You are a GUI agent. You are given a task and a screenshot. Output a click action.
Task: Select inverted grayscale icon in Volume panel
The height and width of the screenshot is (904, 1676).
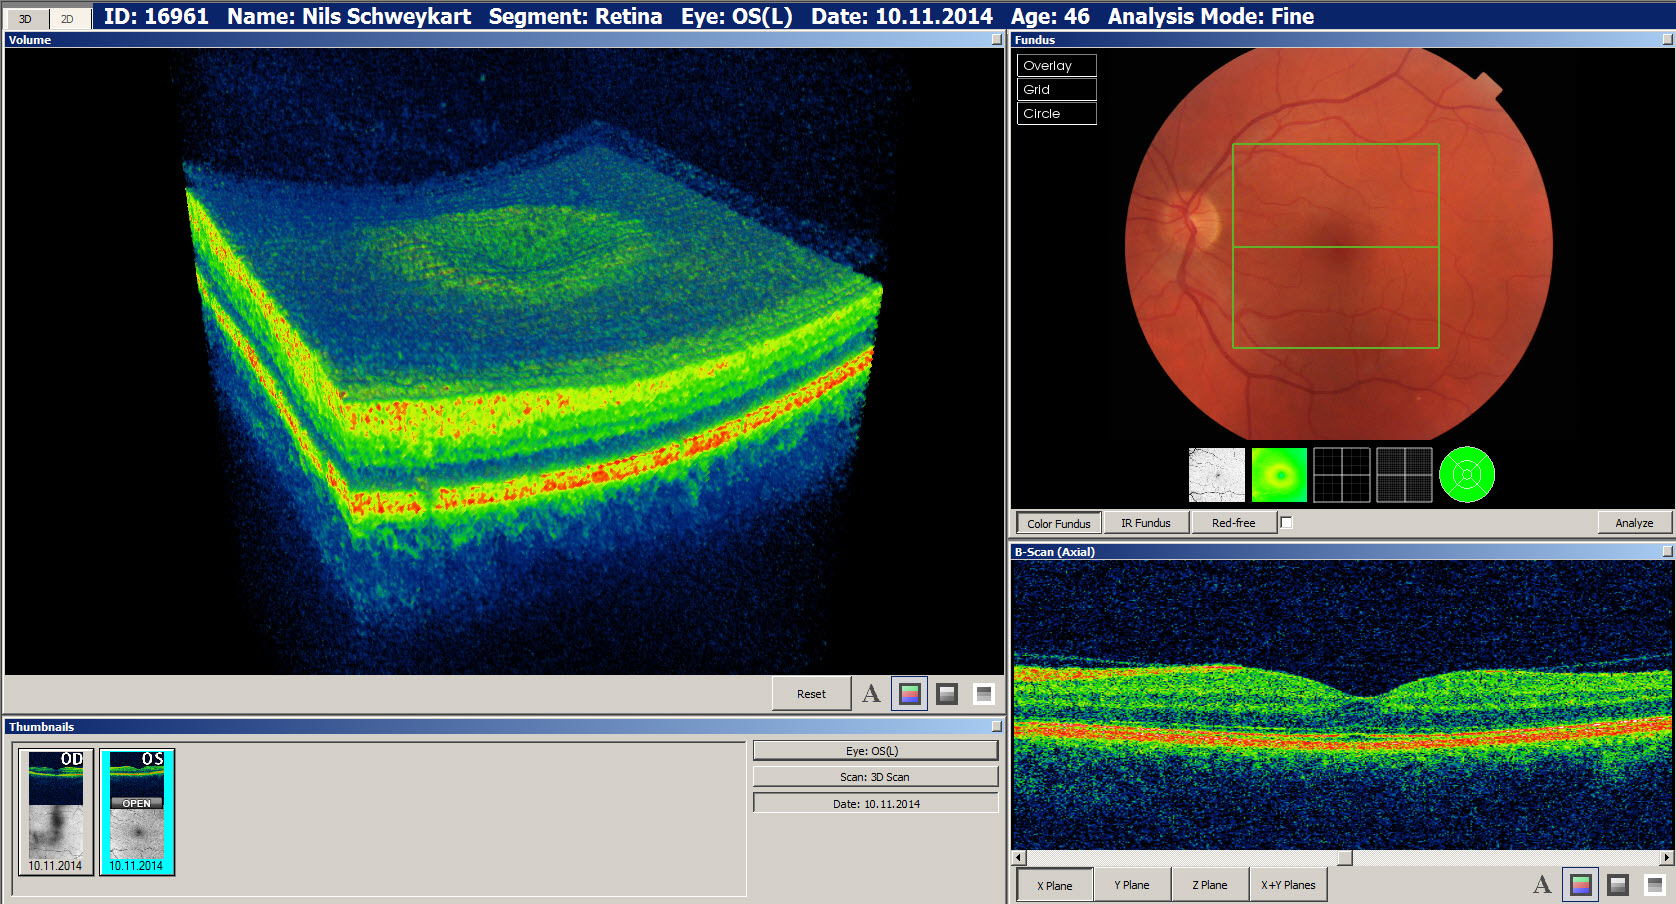[984, 693]
